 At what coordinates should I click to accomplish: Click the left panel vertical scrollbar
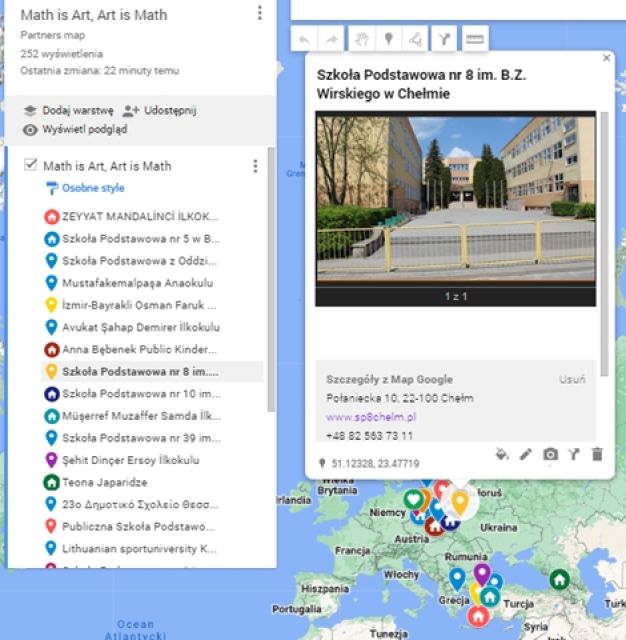coord(271,280)
